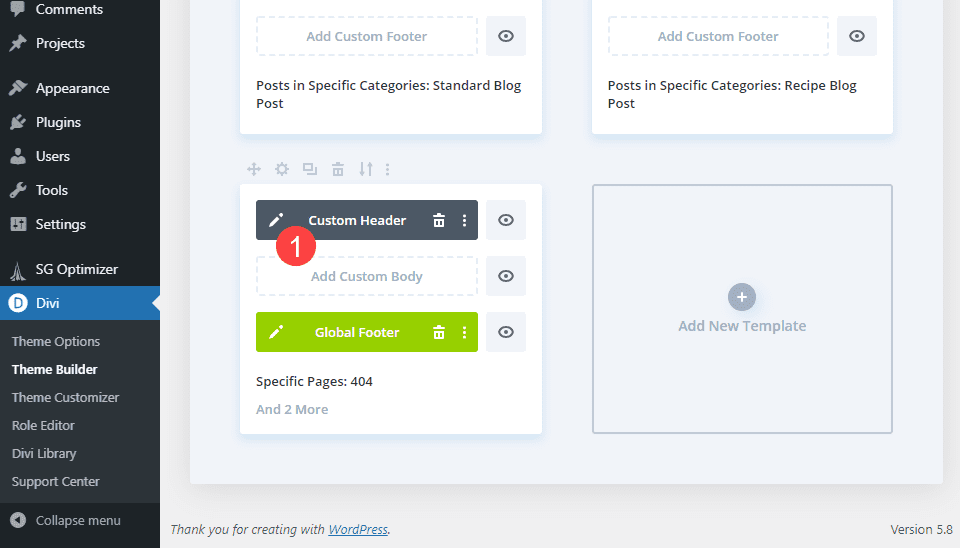
Task: Click the pencil icon on Custom Header
Action: click(276, 220)
